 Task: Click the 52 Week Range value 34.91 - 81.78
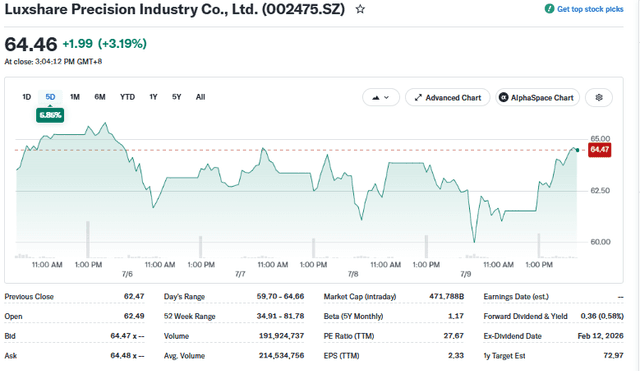pyautogui.click(x=280, y=316)
